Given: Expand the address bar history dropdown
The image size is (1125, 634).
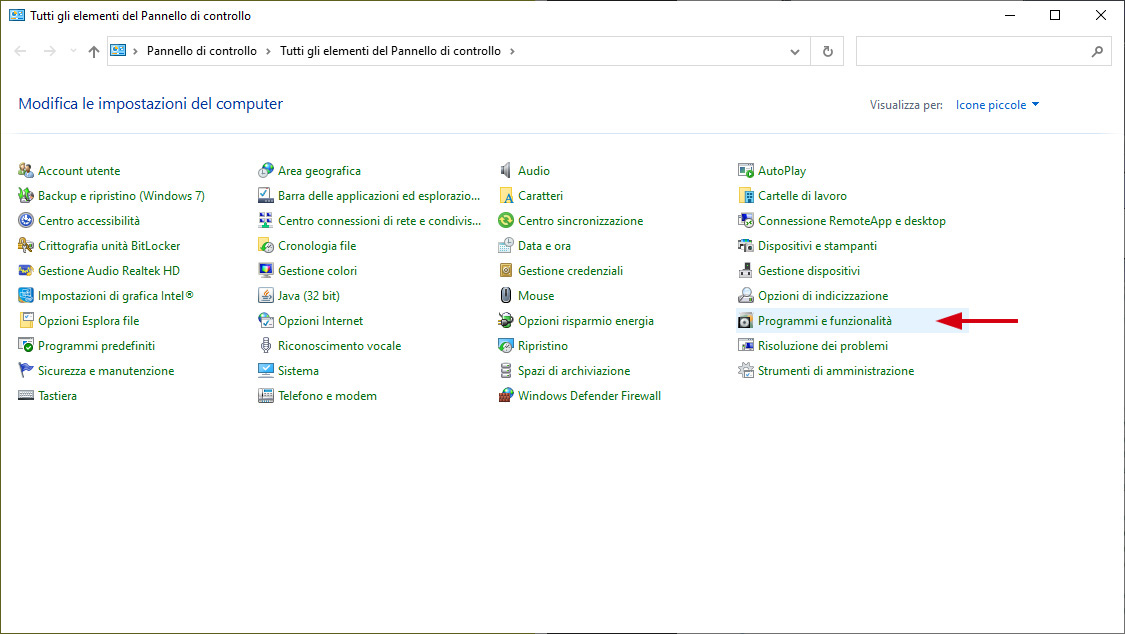Looking at the screenshot, I should click(795, 52).
